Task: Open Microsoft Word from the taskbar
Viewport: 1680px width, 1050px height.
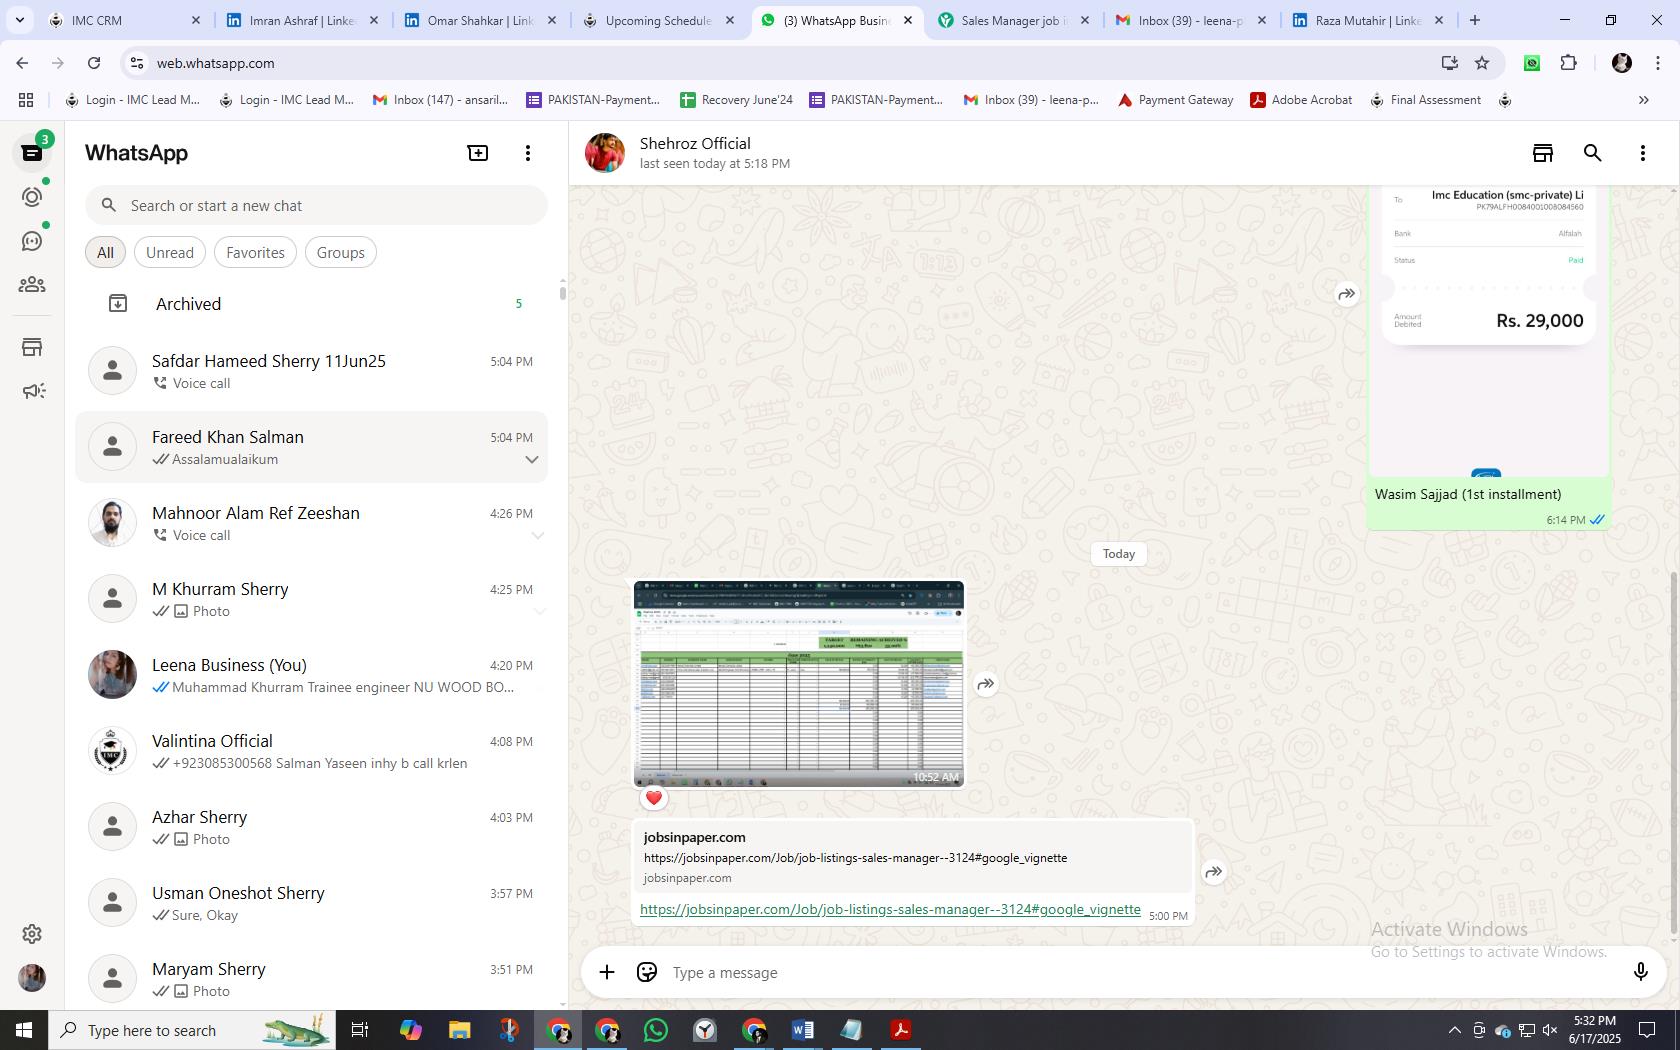Action: (803, 1030)
